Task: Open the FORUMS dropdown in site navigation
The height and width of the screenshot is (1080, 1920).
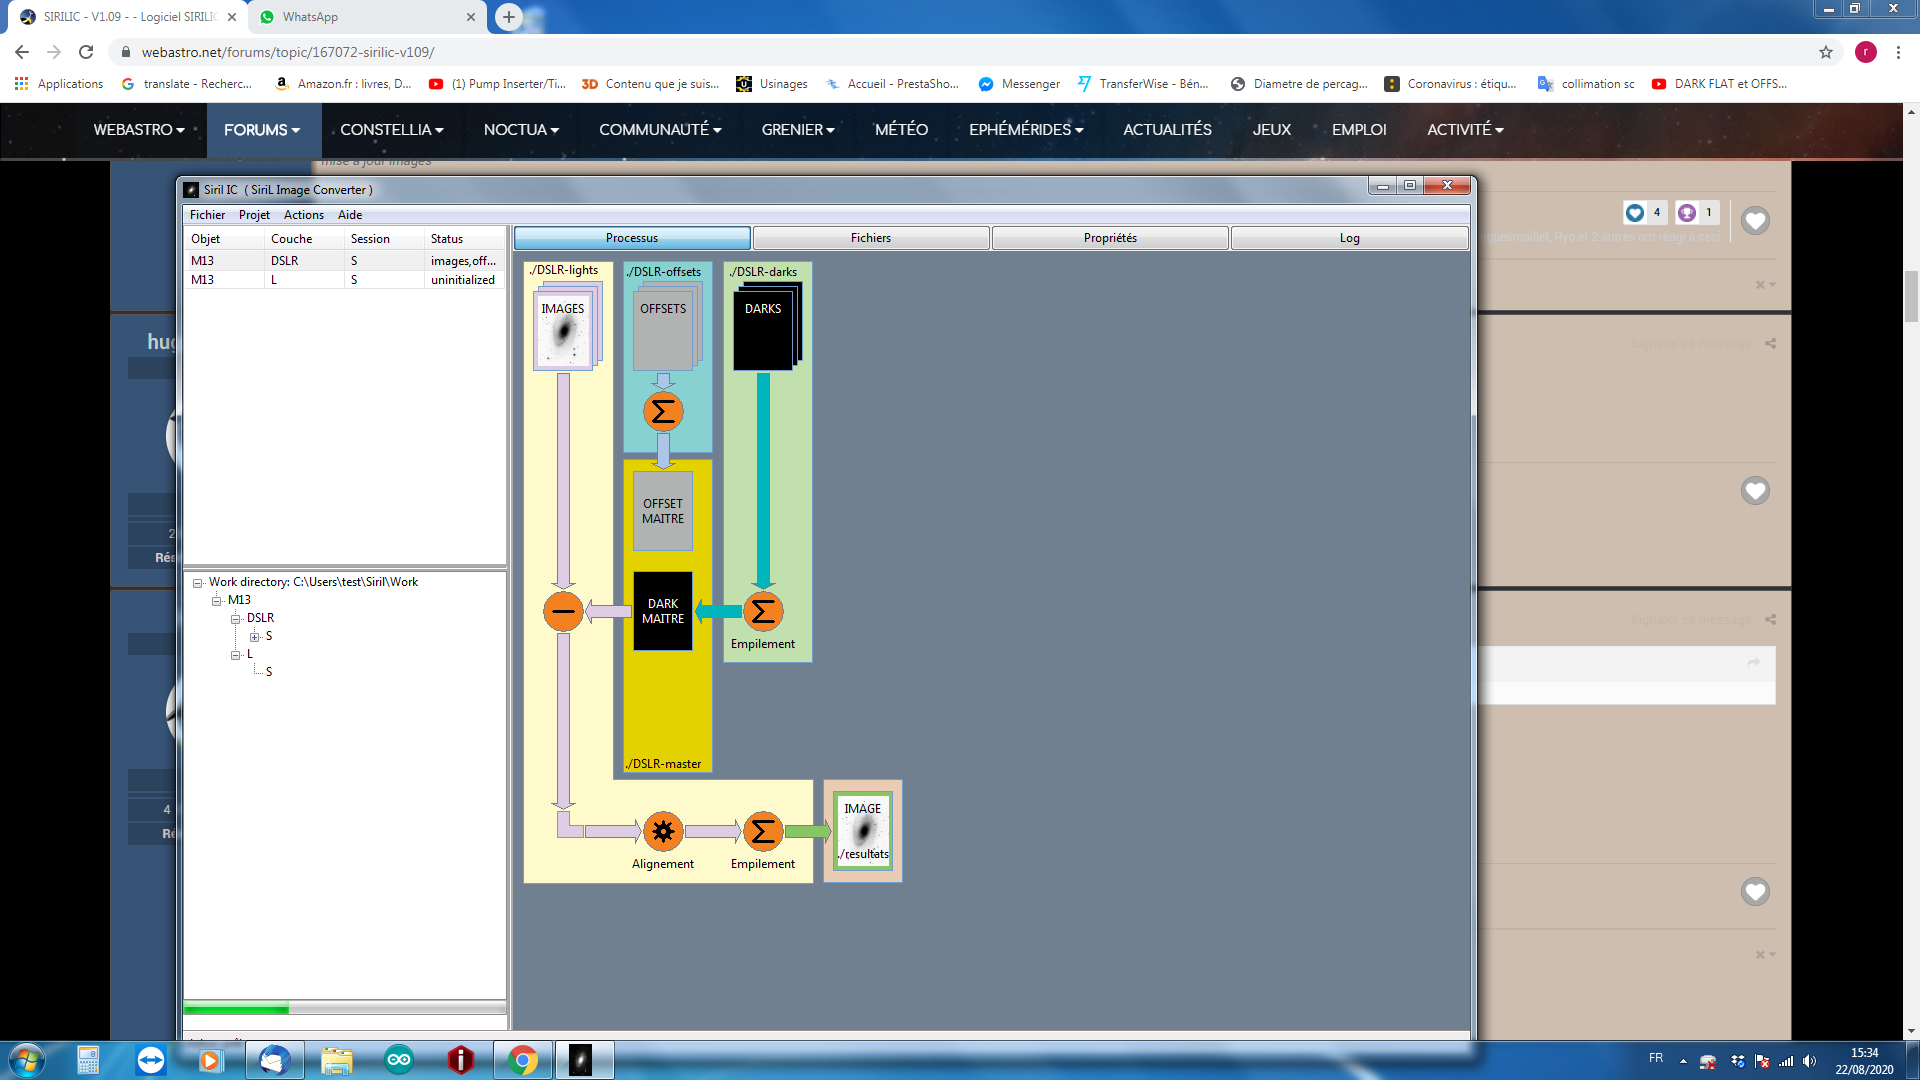Action: tap(262, 130)
